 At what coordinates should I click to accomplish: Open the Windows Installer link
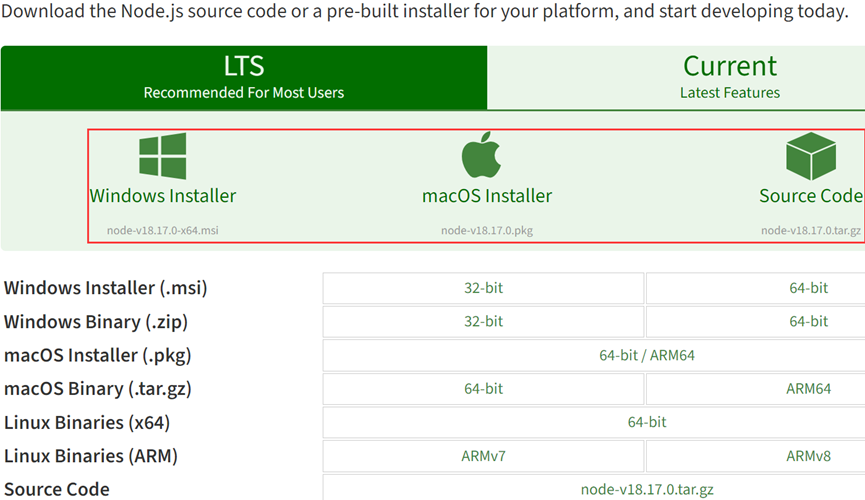coord(163,196)
